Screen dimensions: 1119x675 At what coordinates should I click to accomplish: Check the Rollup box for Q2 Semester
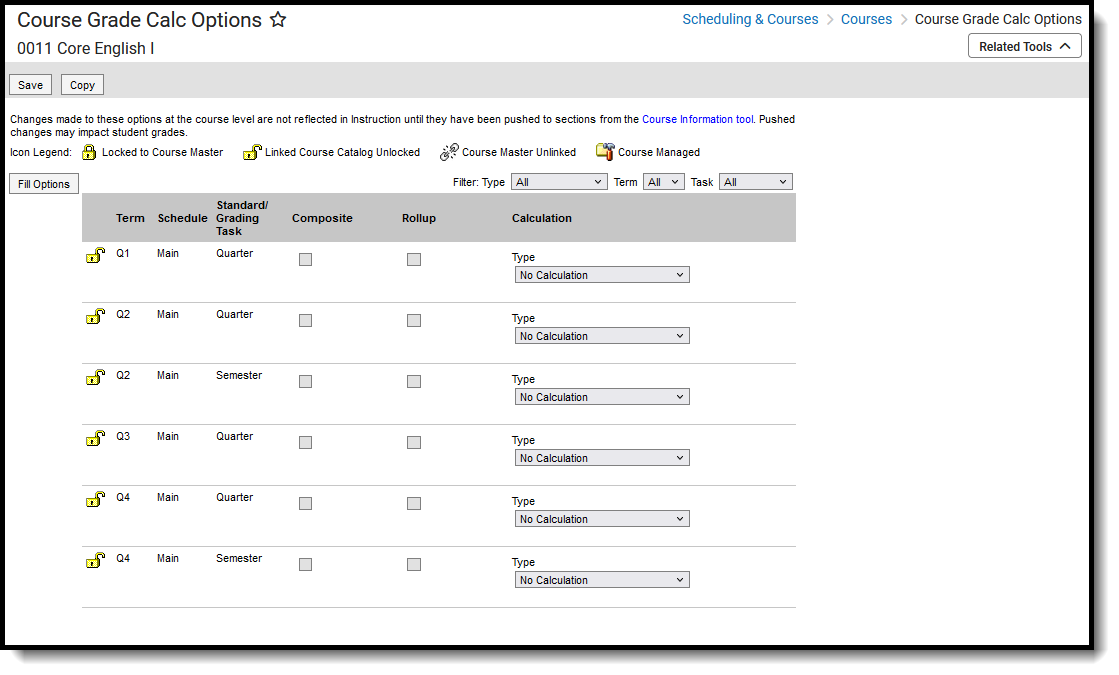click(413, 382)
